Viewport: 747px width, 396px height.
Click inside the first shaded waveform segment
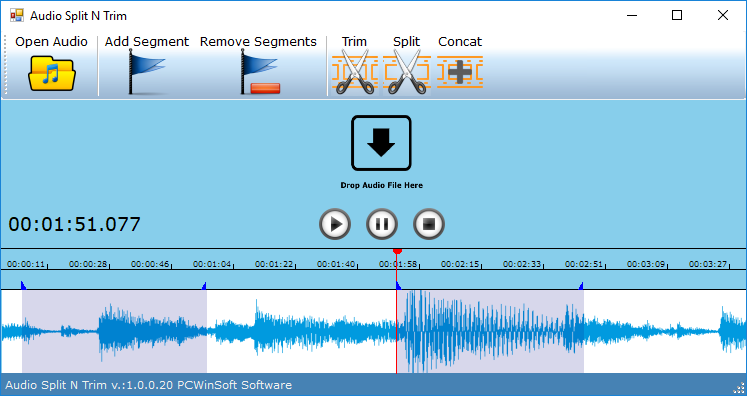click(x=114, y=331)
